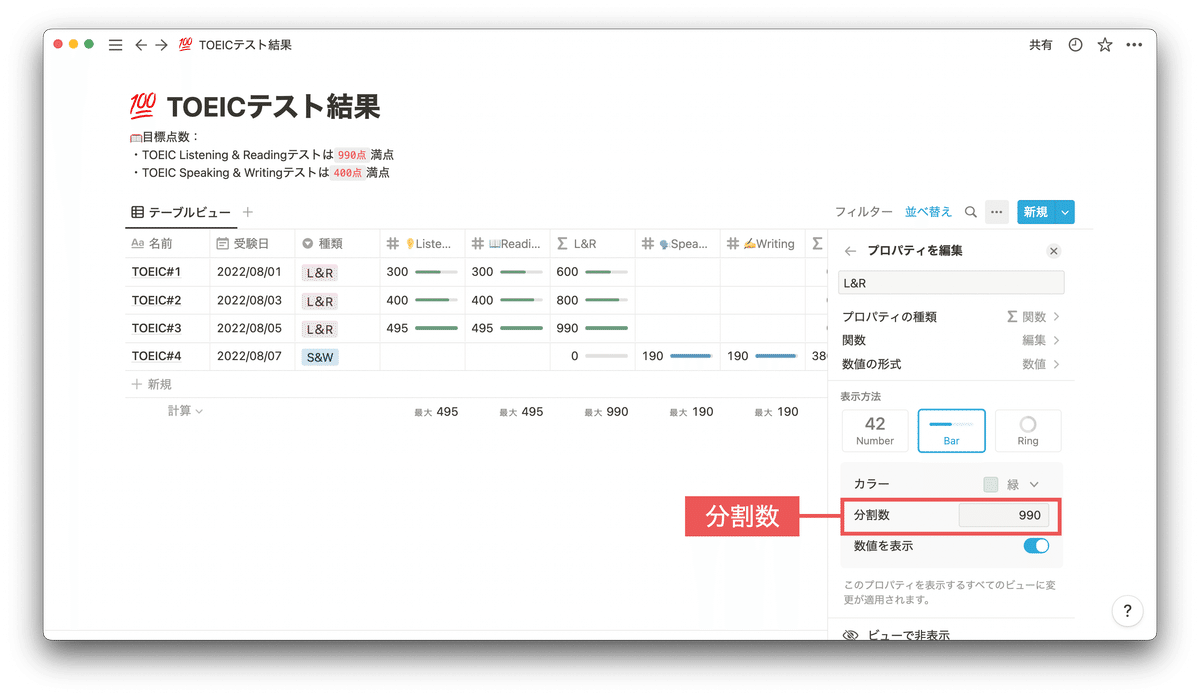Go forward with the right arrow
1200x697 pixels.
[161, 45]
